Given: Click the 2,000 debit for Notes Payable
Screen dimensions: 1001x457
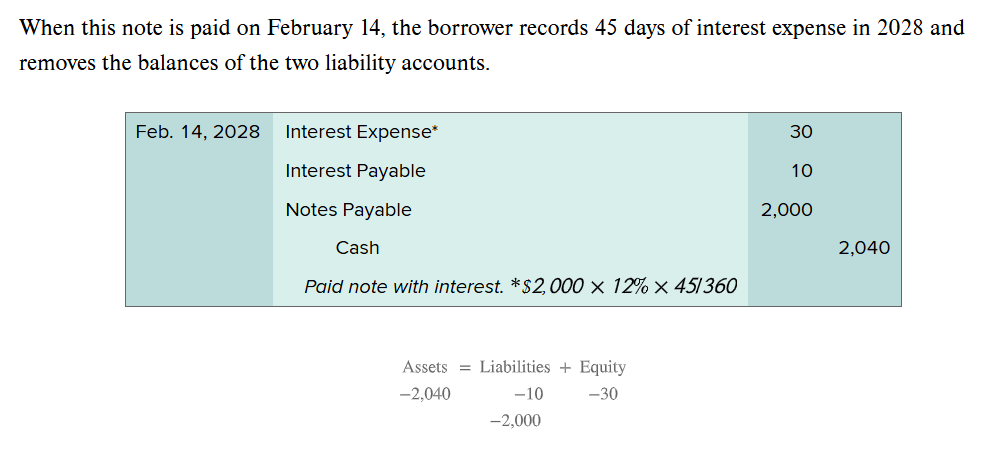Looking at the screenshot, I should pos(787,210).
